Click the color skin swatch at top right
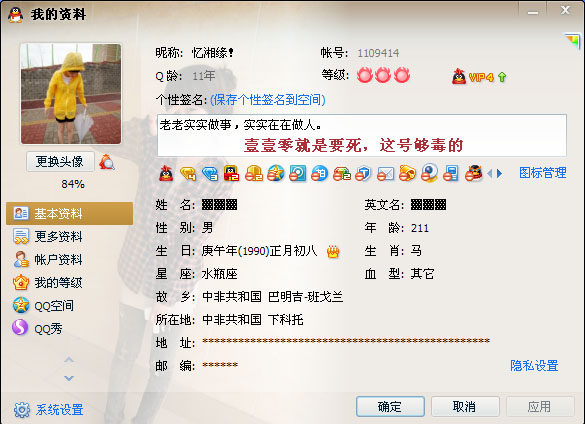 point(572,40)
